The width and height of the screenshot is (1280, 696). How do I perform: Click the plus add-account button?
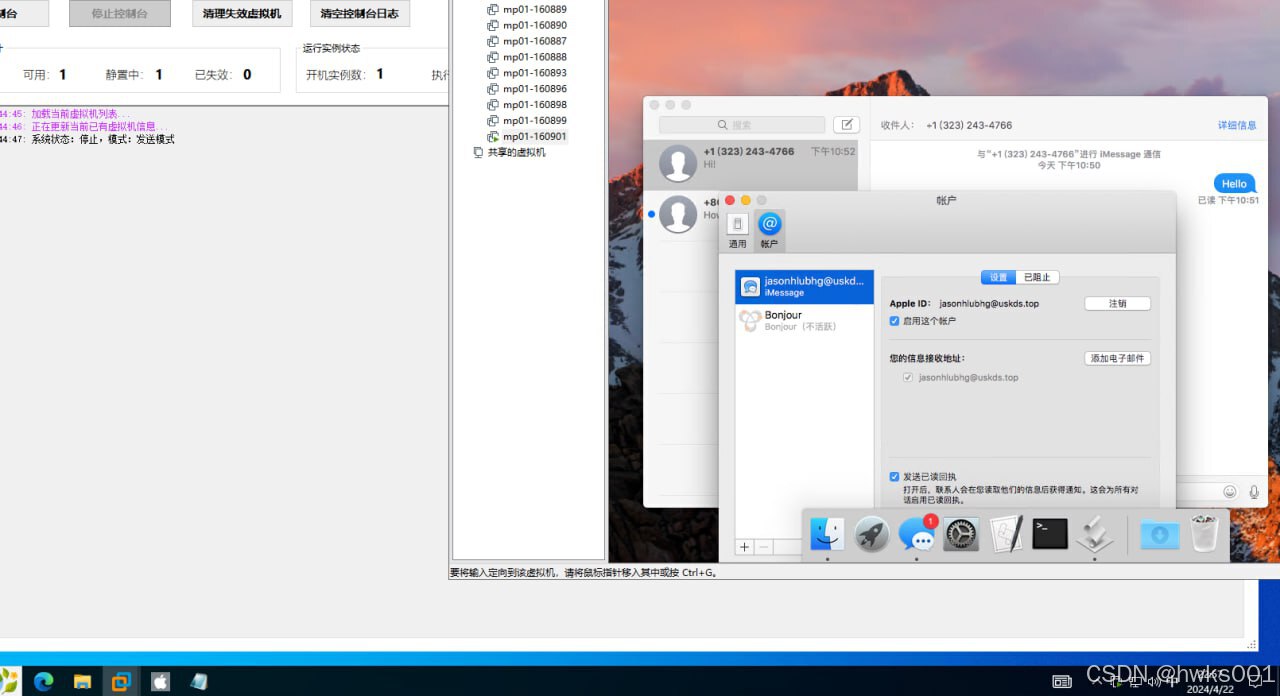click(744, 547)
